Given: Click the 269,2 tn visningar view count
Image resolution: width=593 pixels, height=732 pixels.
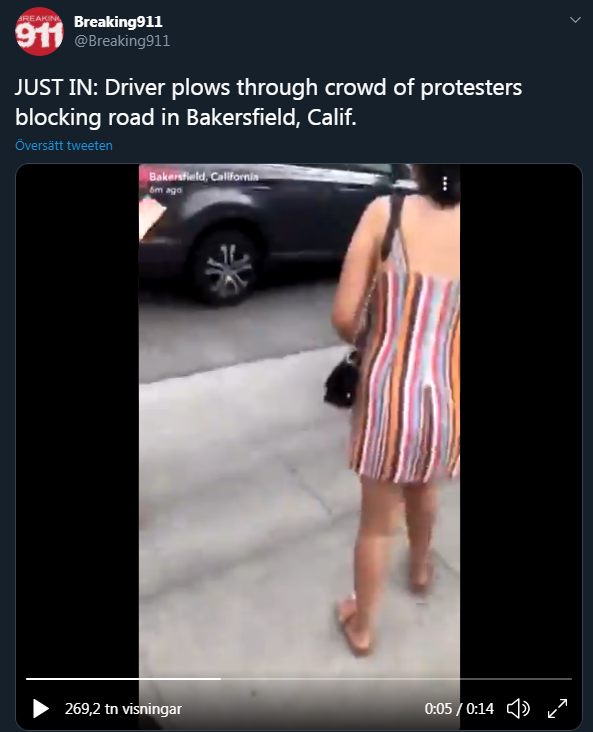Looking at the screenshot, I should 123,709.
